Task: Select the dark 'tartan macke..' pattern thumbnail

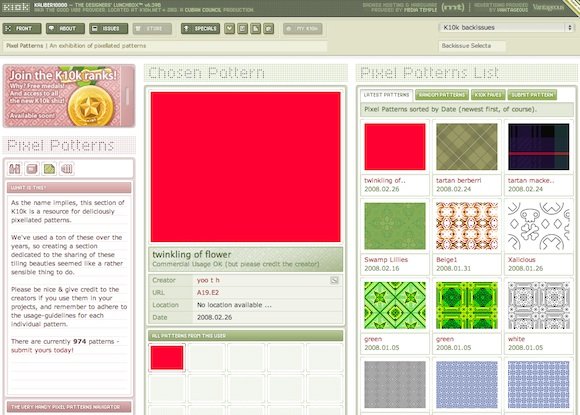Action: point(539,147)
